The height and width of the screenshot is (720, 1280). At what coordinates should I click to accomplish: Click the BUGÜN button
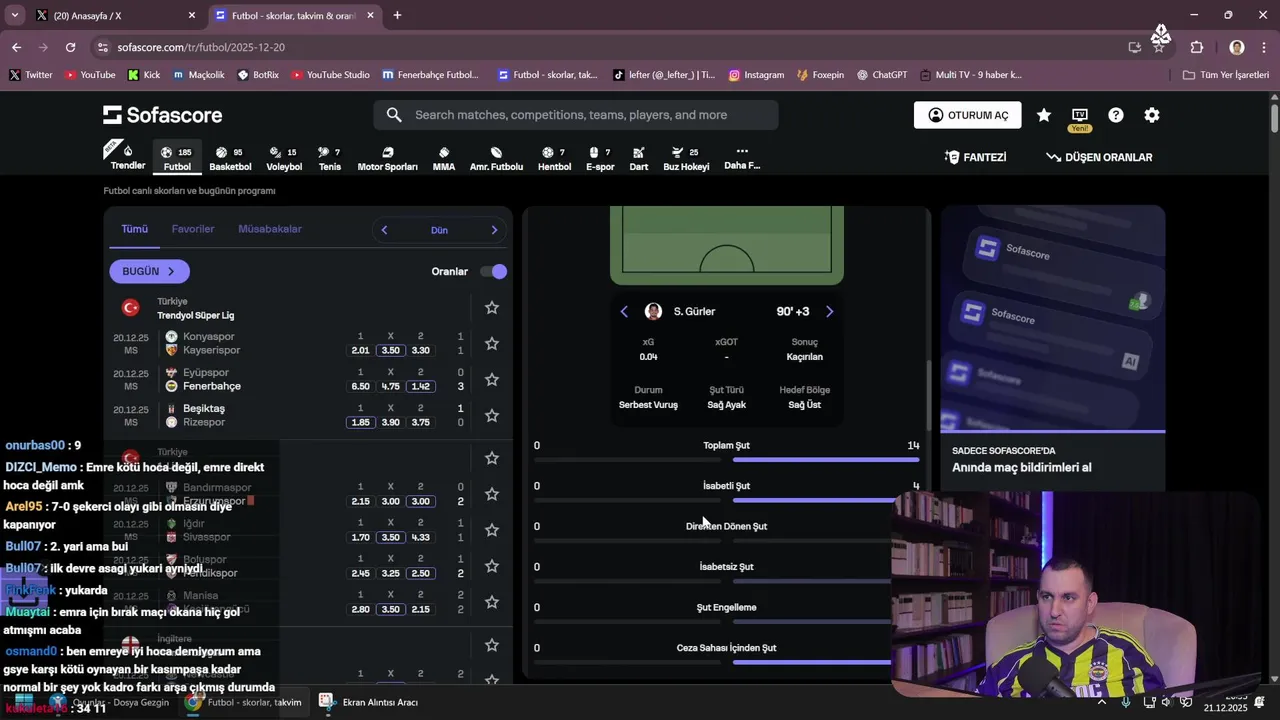(149, 271)
